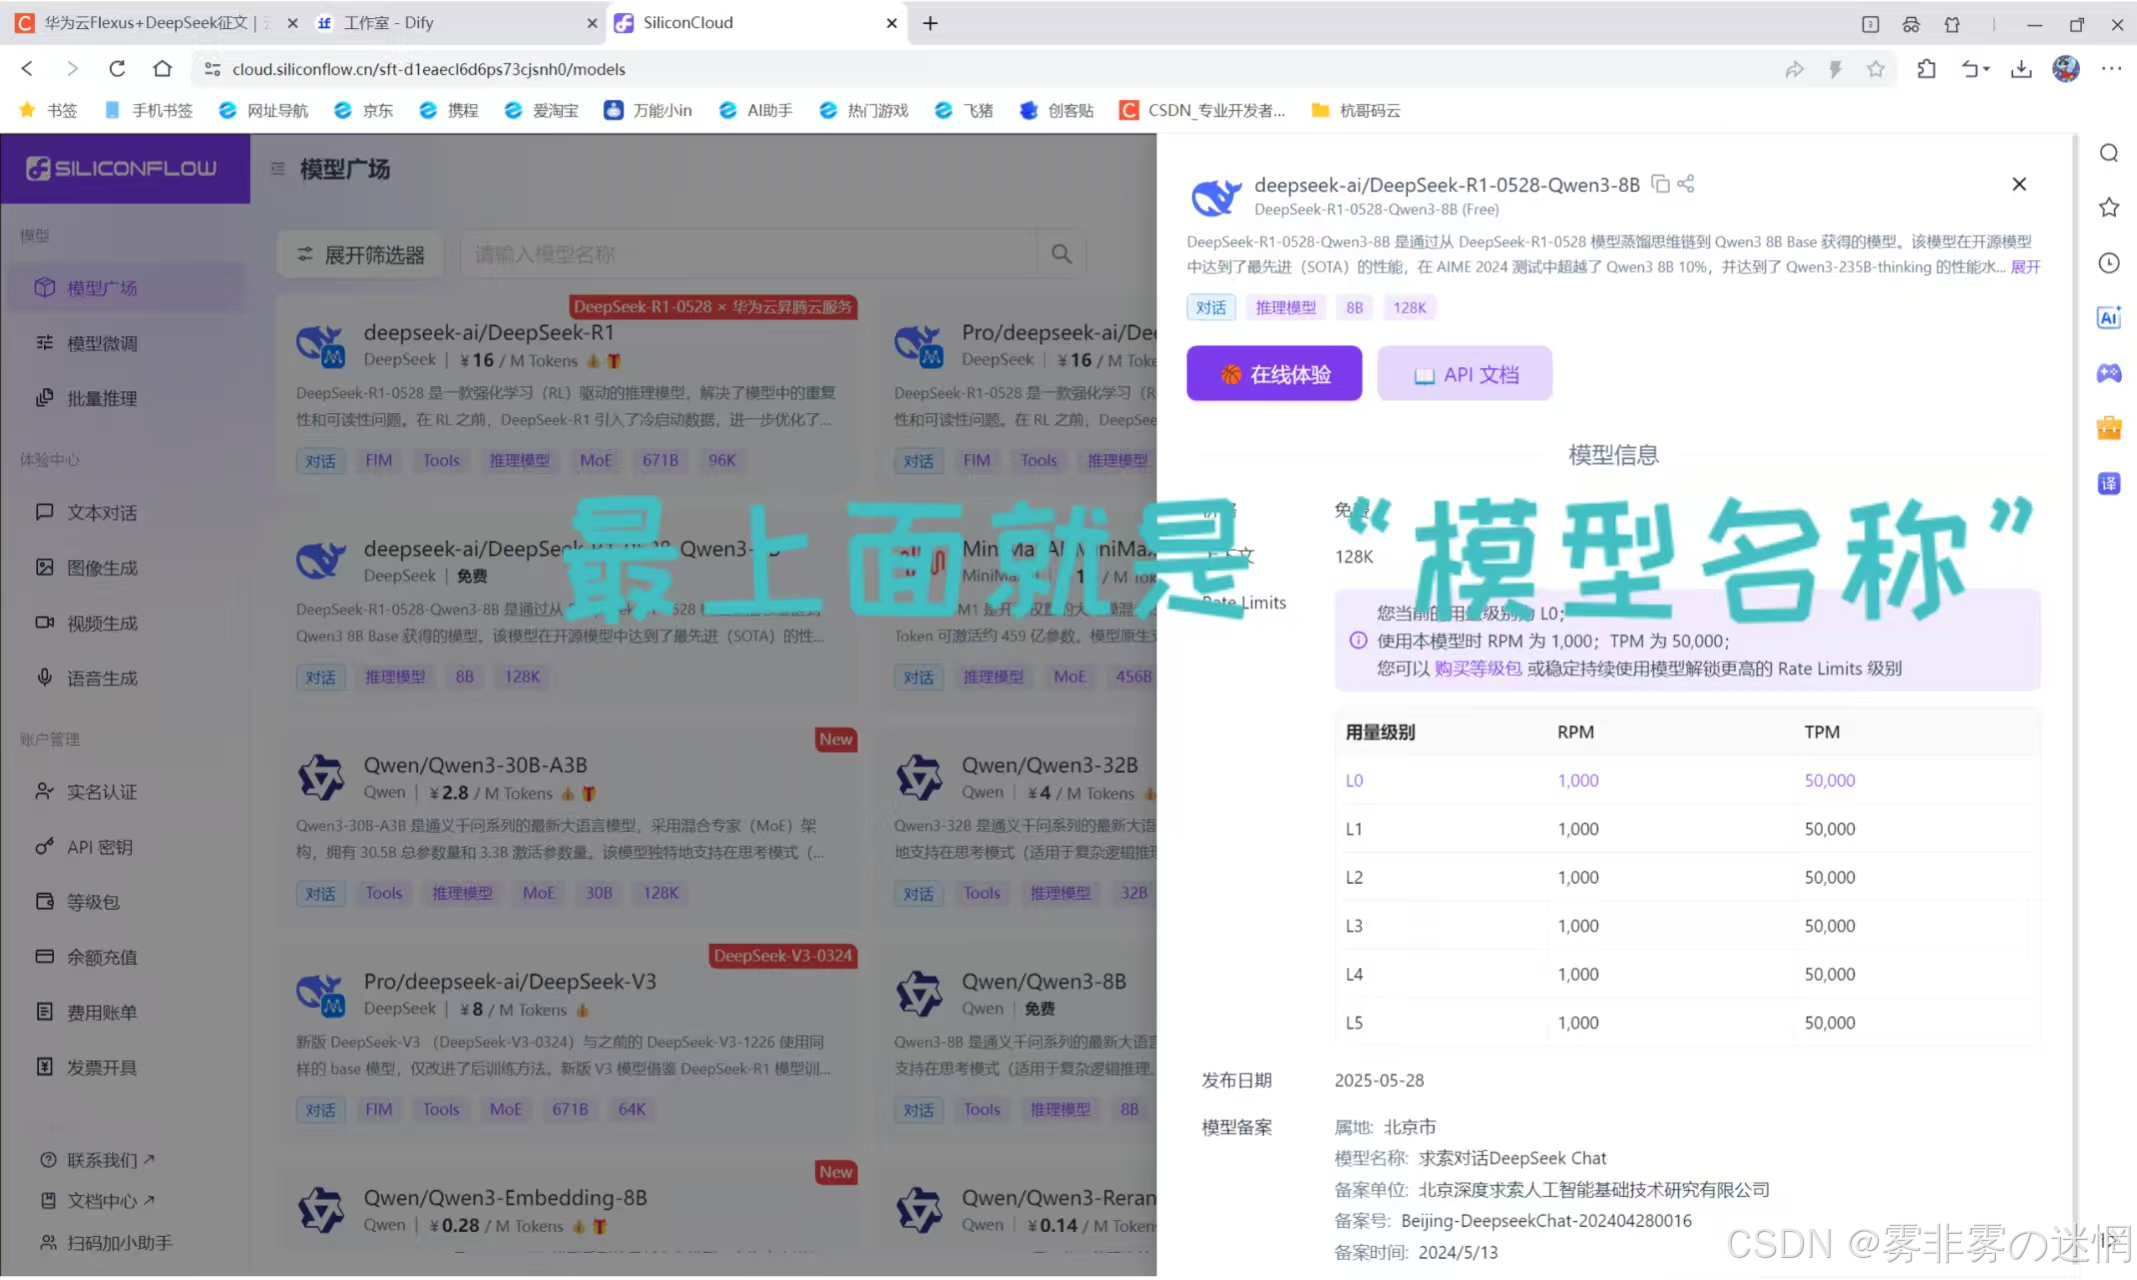
Task: Open the CSDN_专业开发者 bookmark
Action: 1203,110
